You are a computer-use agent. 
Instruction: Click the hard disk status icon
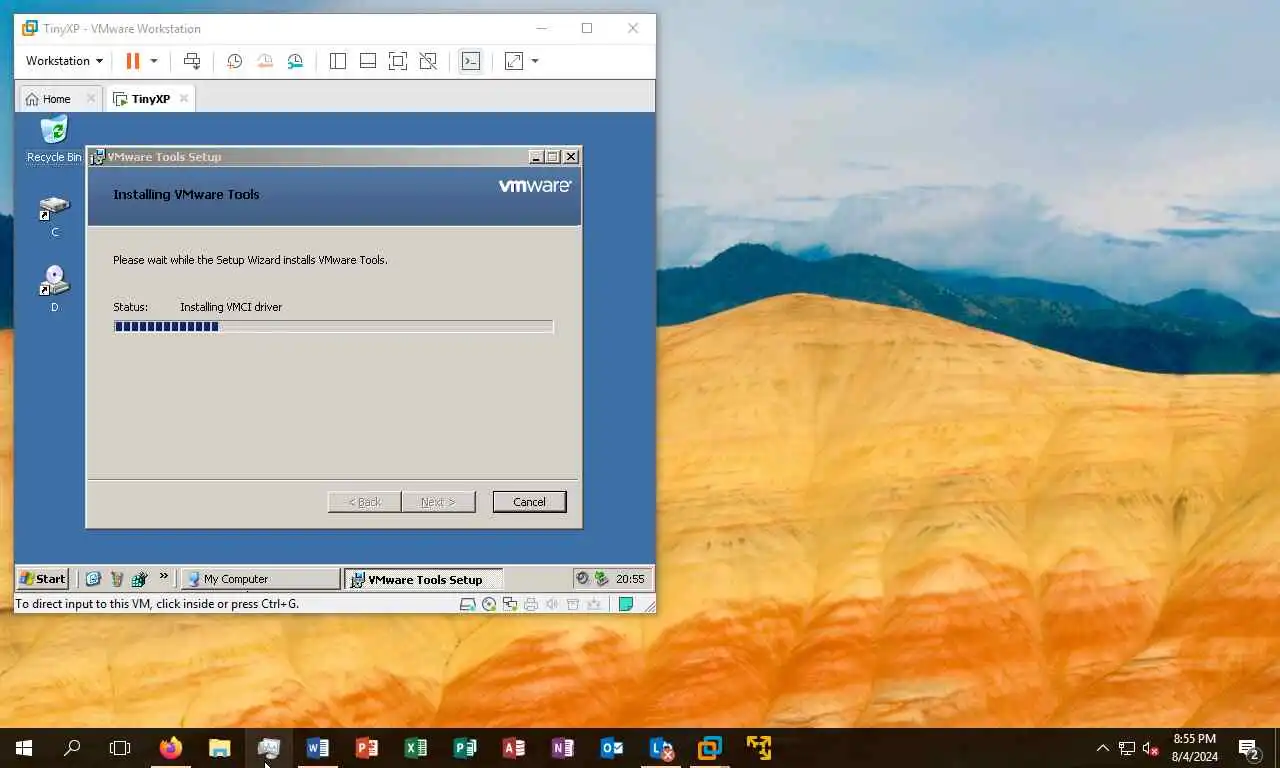pos(467,604)
